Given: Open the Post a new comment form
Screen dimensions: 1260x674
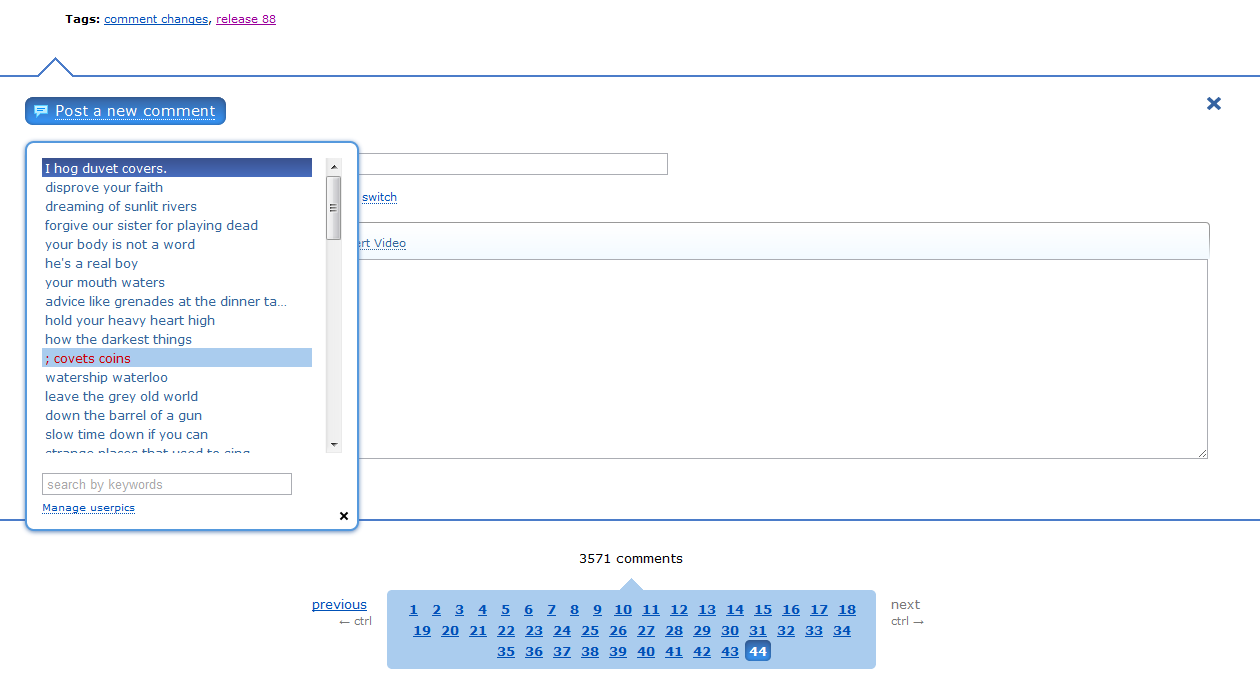Looking at the screenshot, I should point(135,110).
